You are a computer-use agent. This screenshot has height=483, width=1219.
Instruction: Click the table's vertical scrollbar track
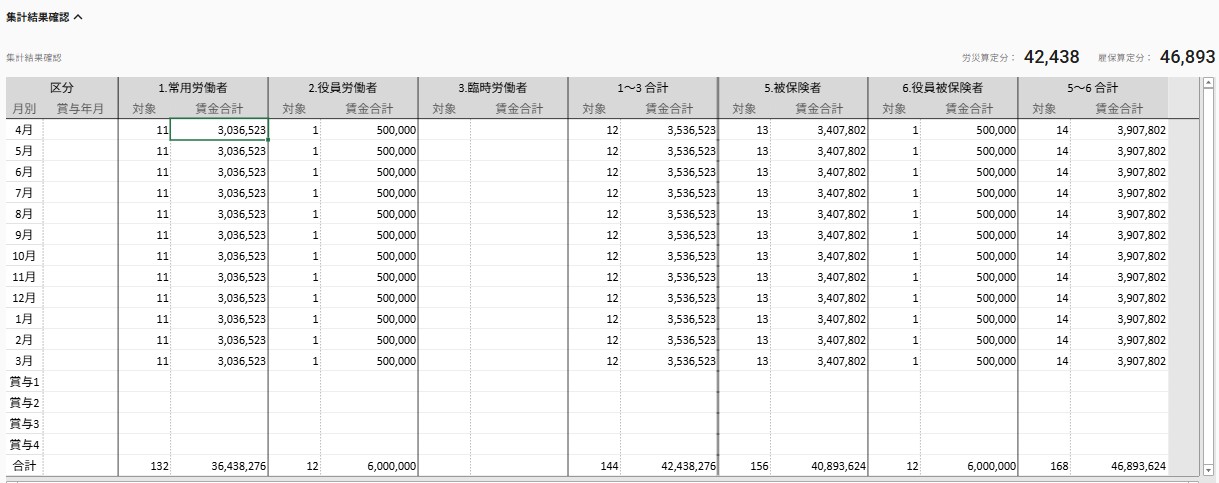click(x=1209, y=276)
